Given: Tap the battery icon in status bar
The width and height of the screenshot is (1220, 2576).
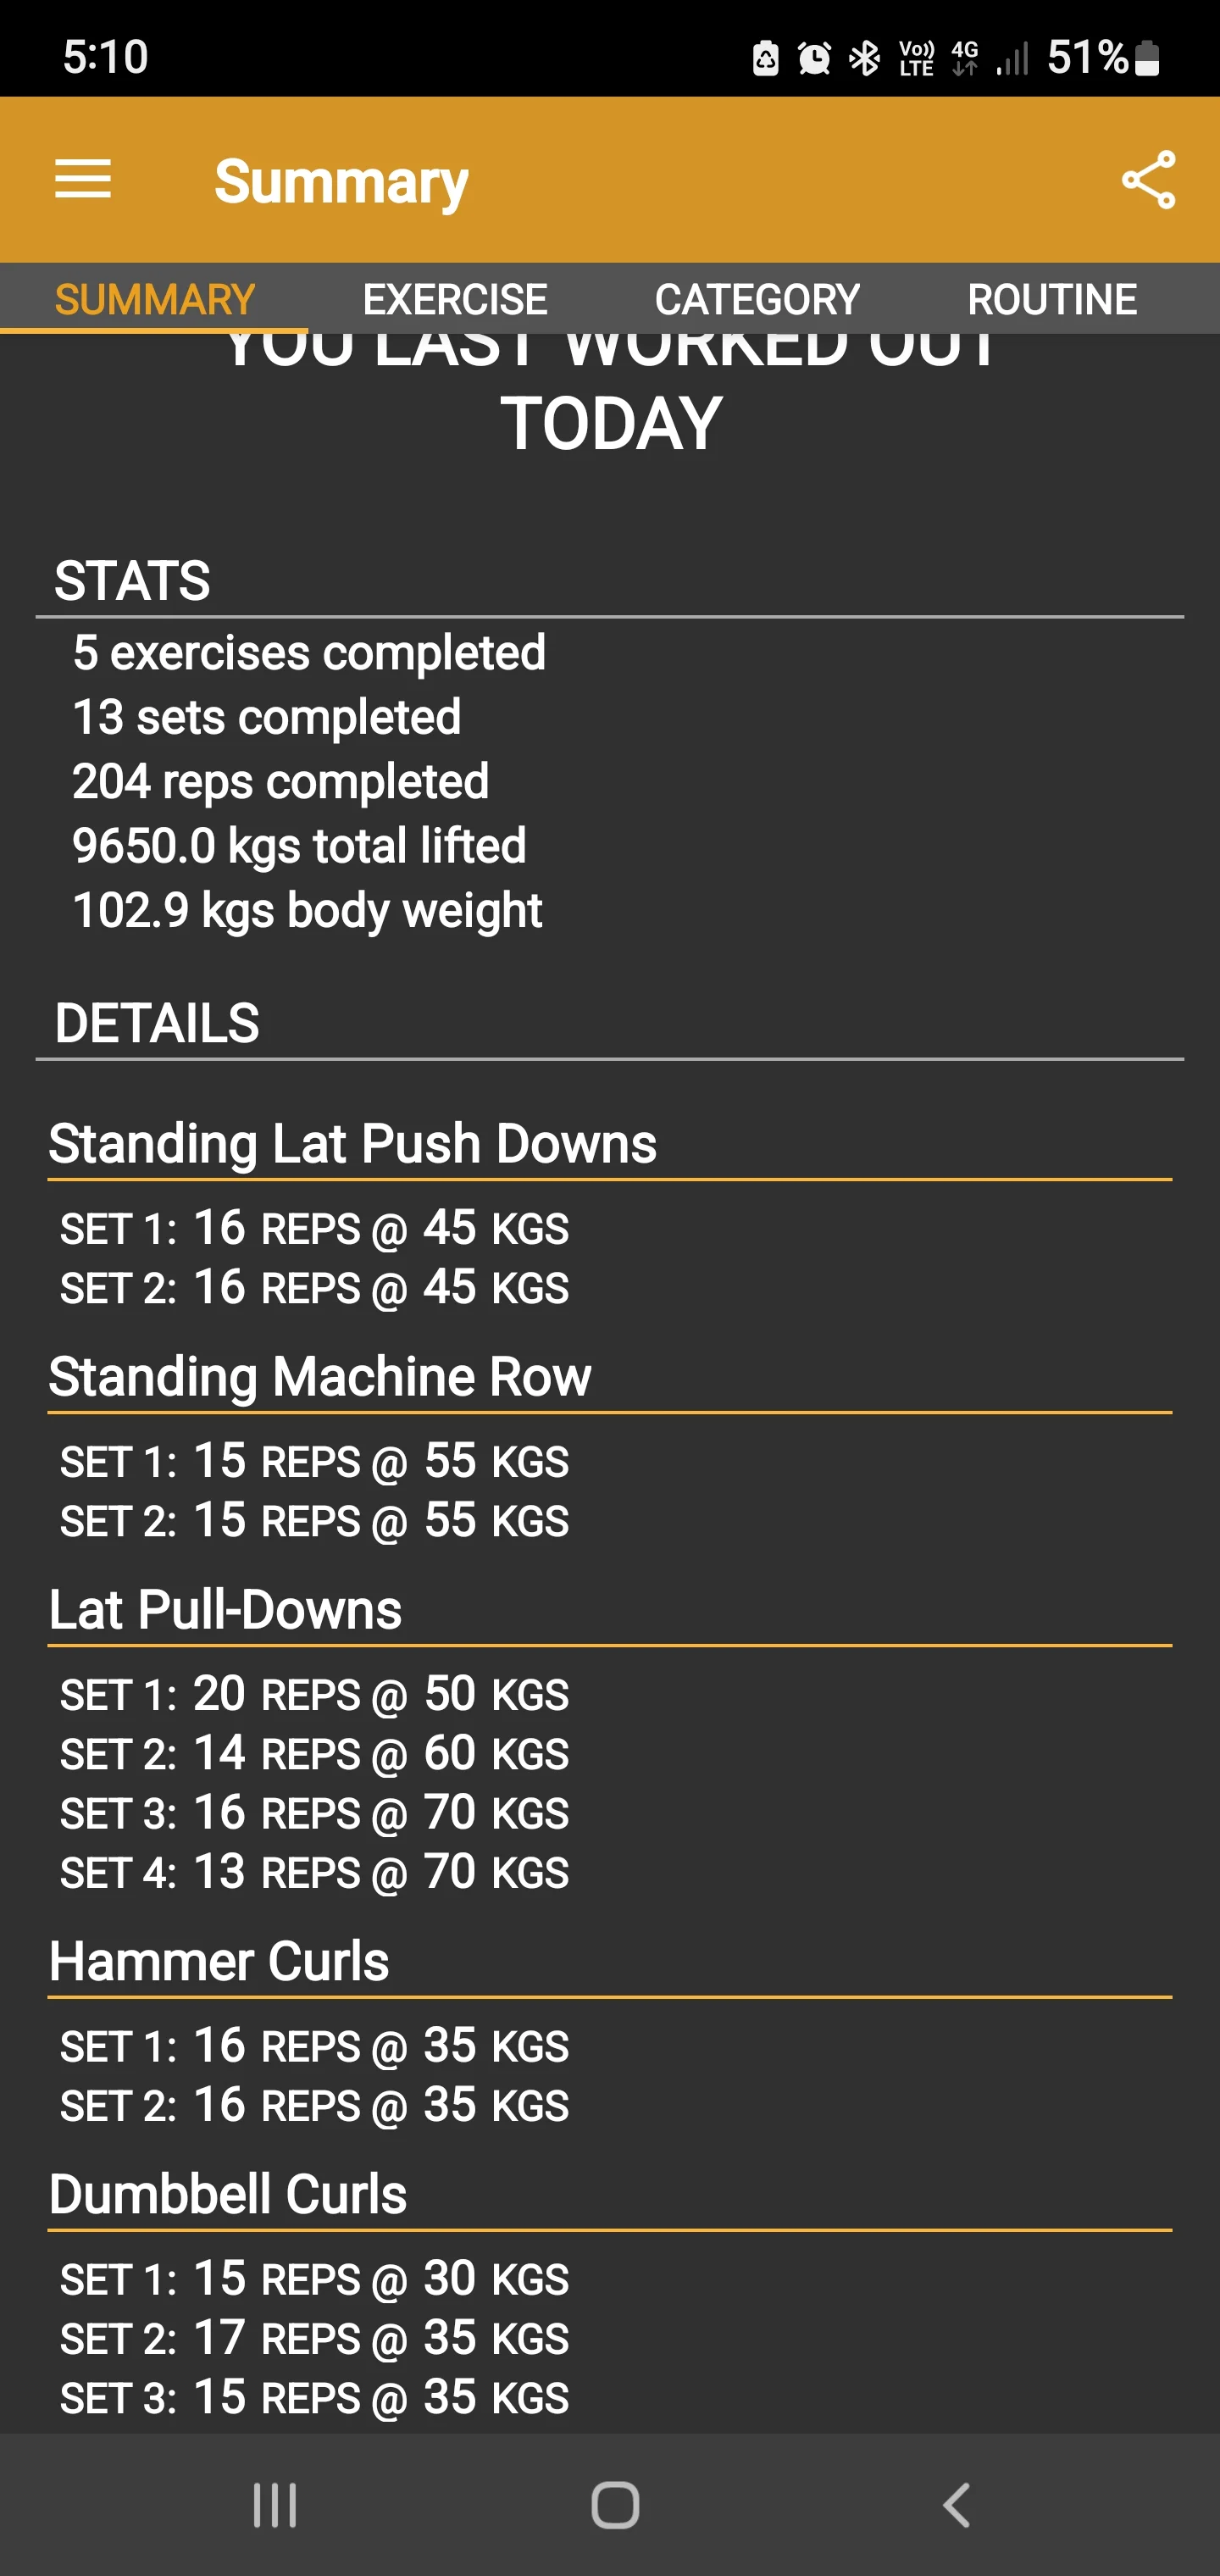Looking at the screenshot, I should click(1148, 58).
